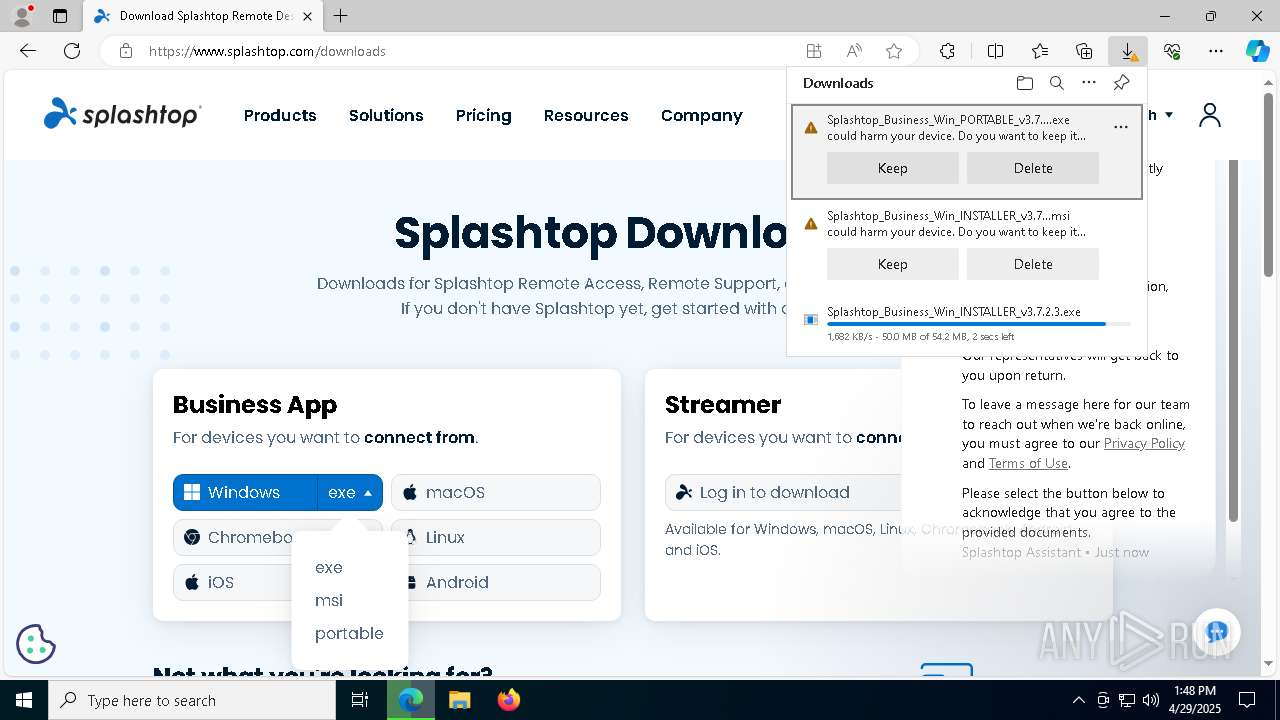Open the tab actions menu icon

(60, 16)
